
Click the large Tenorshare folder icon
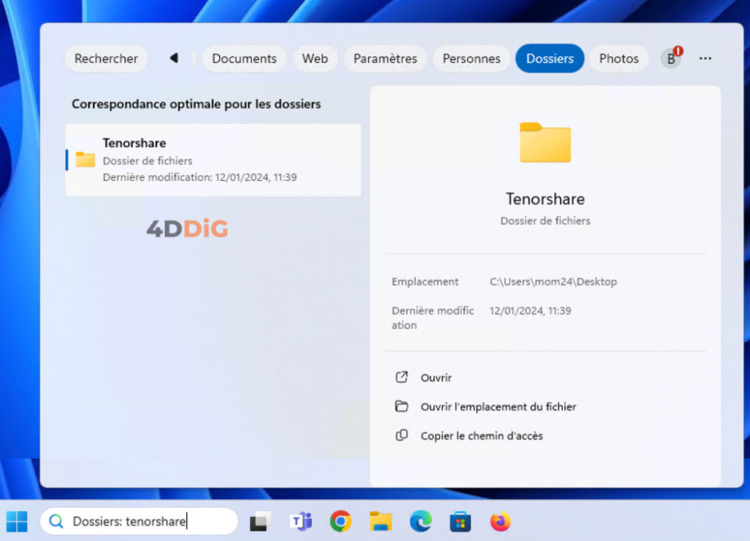click(545, 143)
